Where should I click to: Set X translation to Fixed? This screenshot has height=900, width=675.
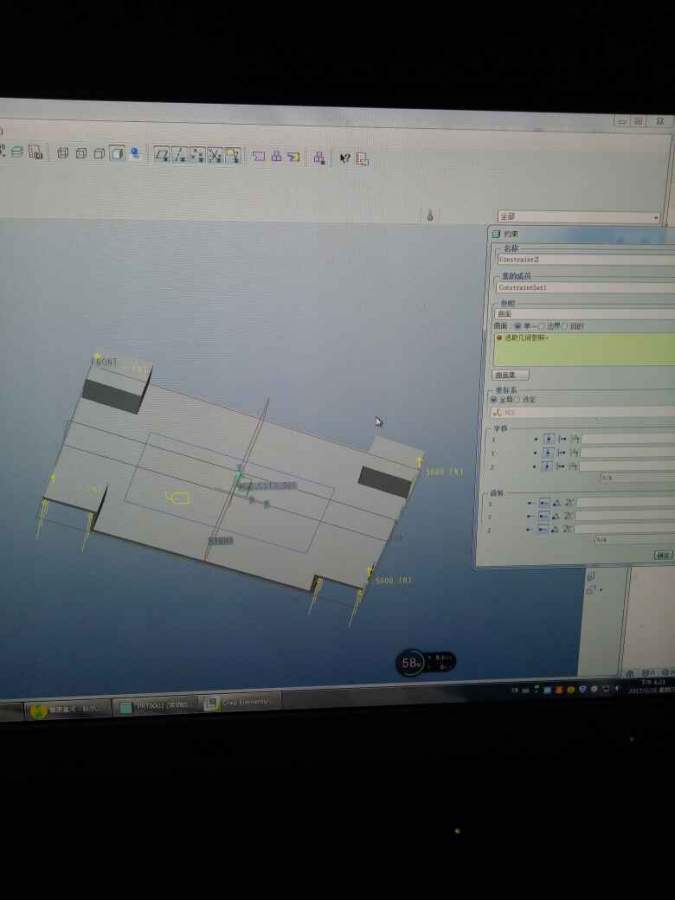[549, 439]
